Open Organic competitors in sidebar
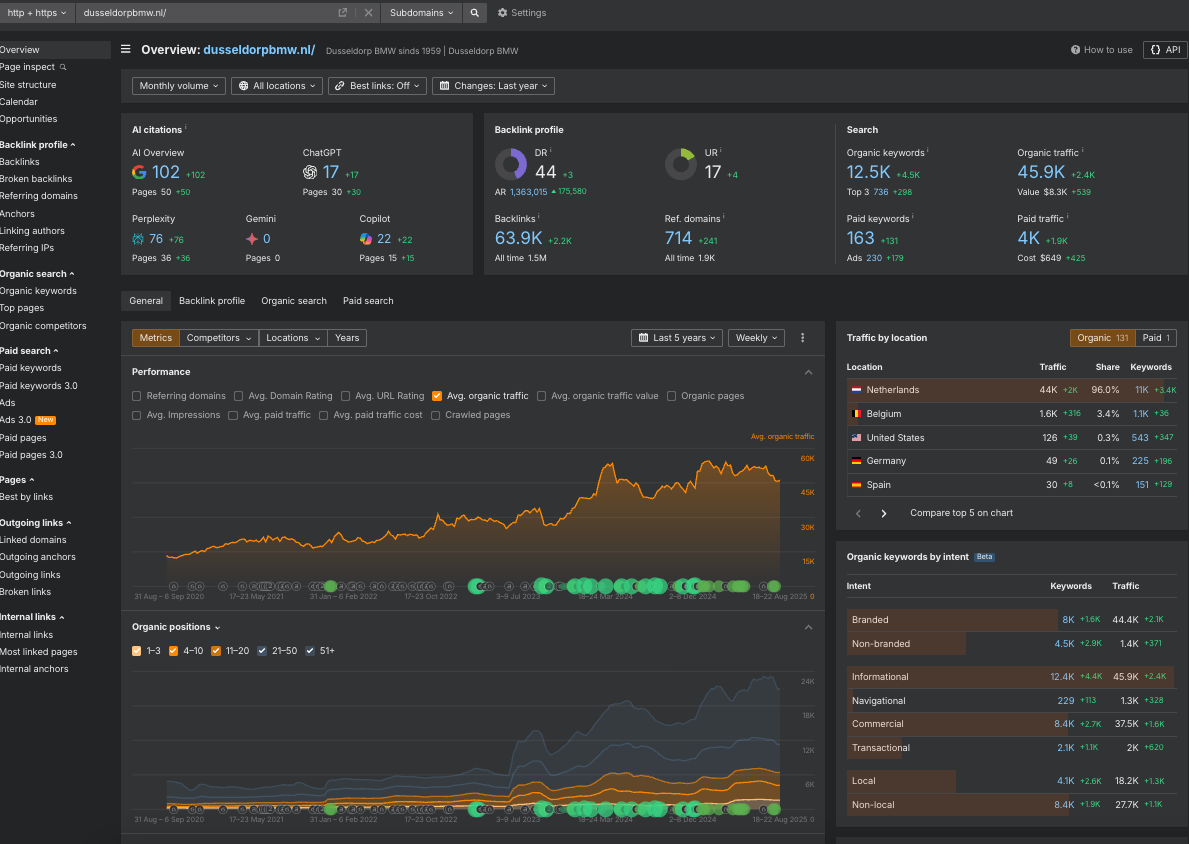Image resolution: width=1189 pixels, height=844 pixels. pyautogui.click(x=43, y=326)
